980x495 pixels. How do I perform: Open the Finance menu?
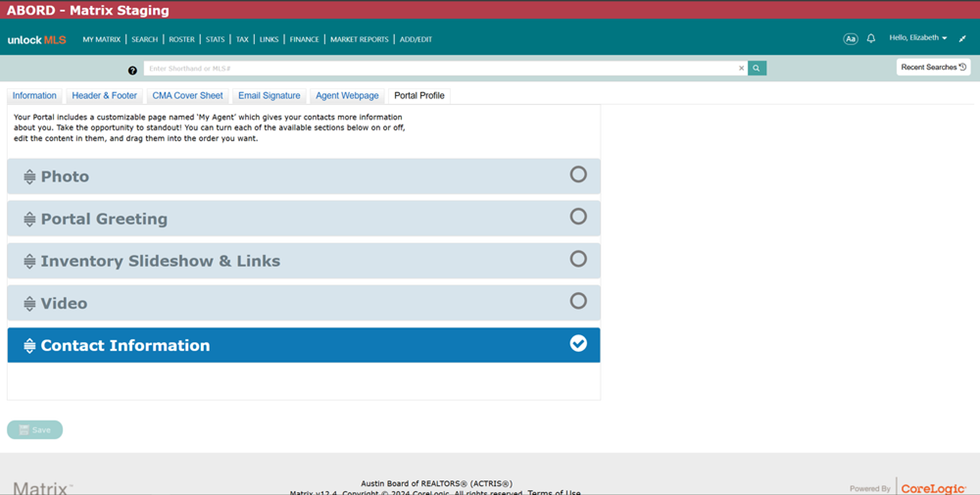(304, 39)
